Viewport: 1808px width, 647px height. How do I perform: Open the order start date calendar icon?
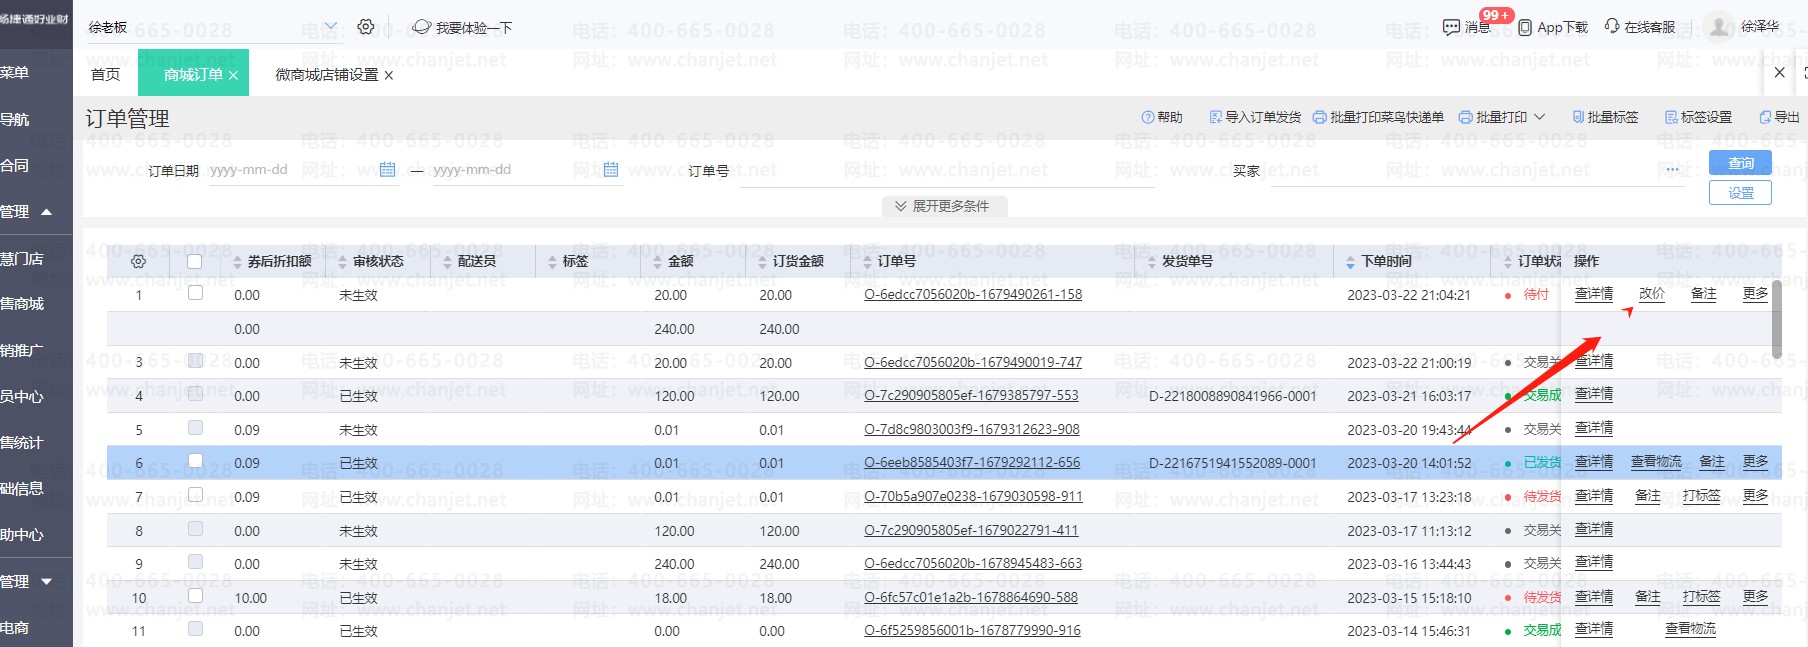point(388,170)
